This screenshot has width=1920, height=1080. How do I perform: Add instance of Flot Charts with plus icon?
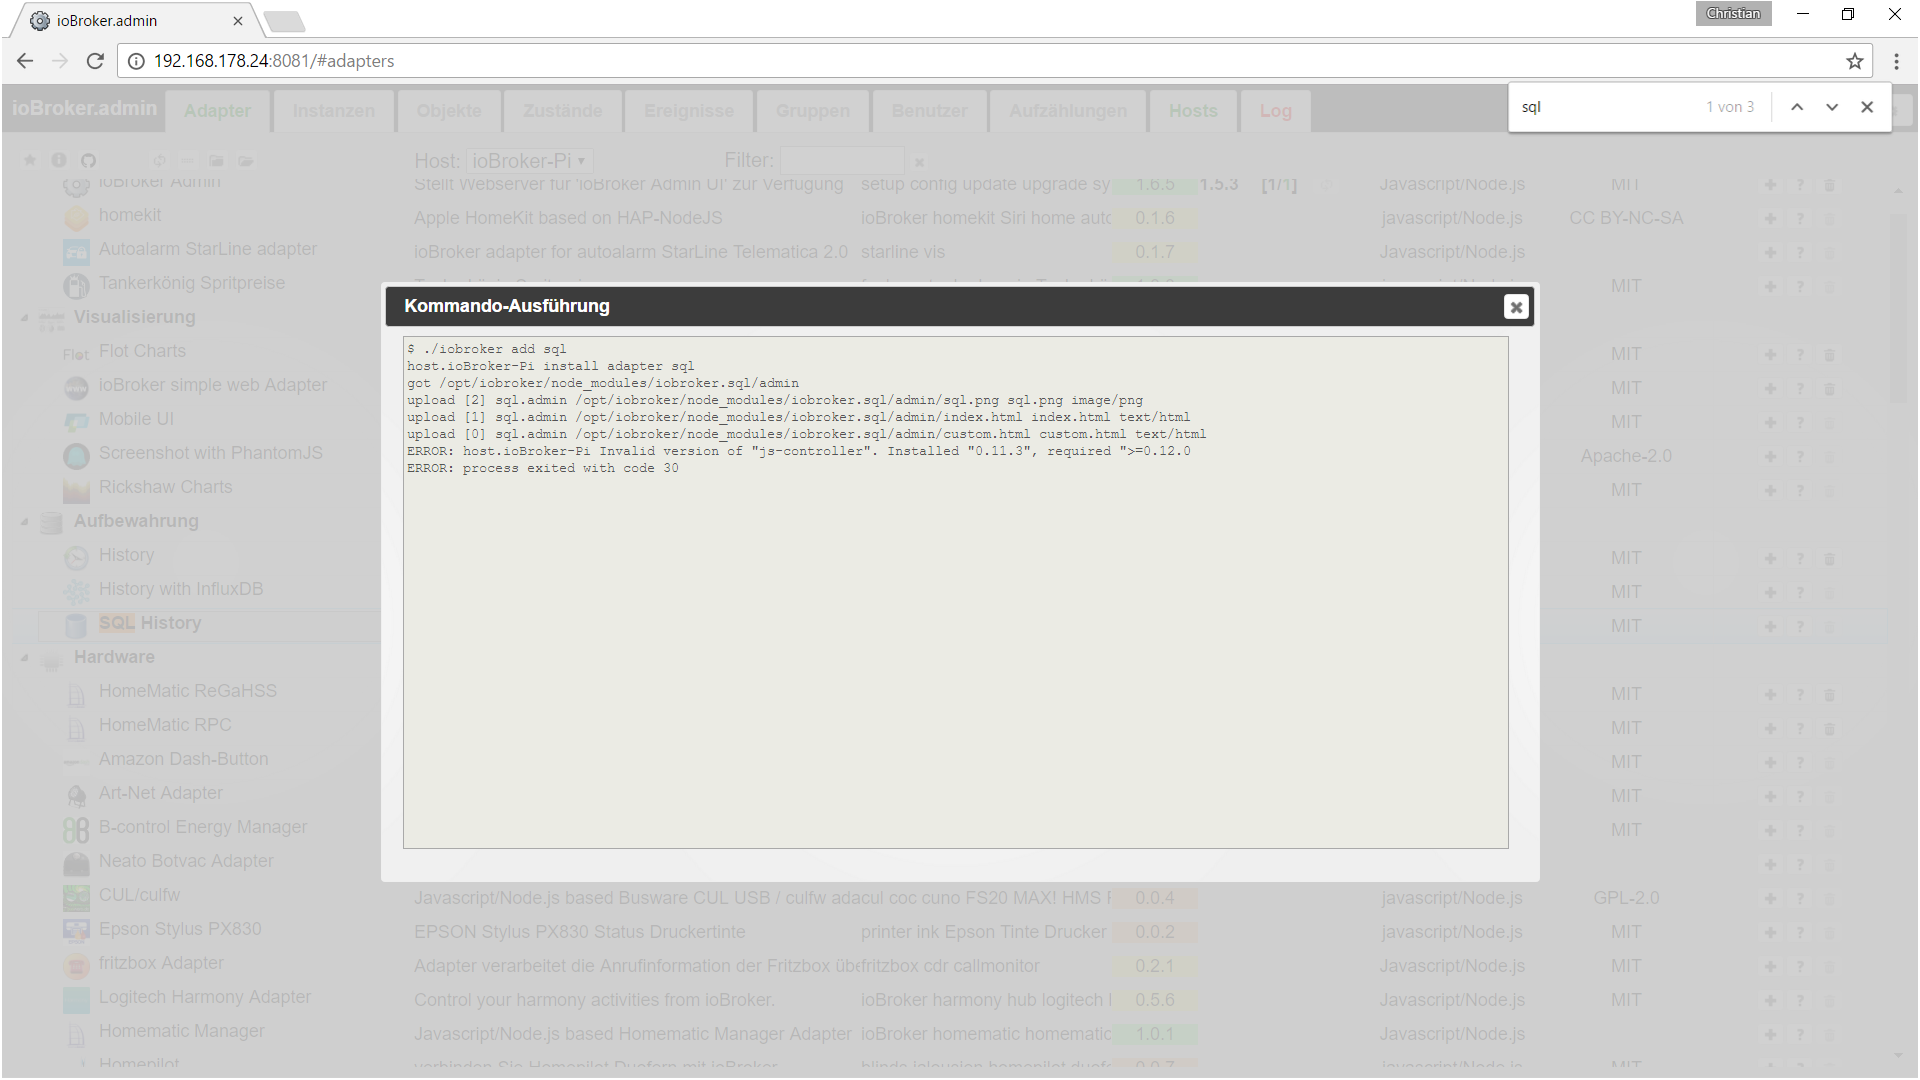[1770, 355]
